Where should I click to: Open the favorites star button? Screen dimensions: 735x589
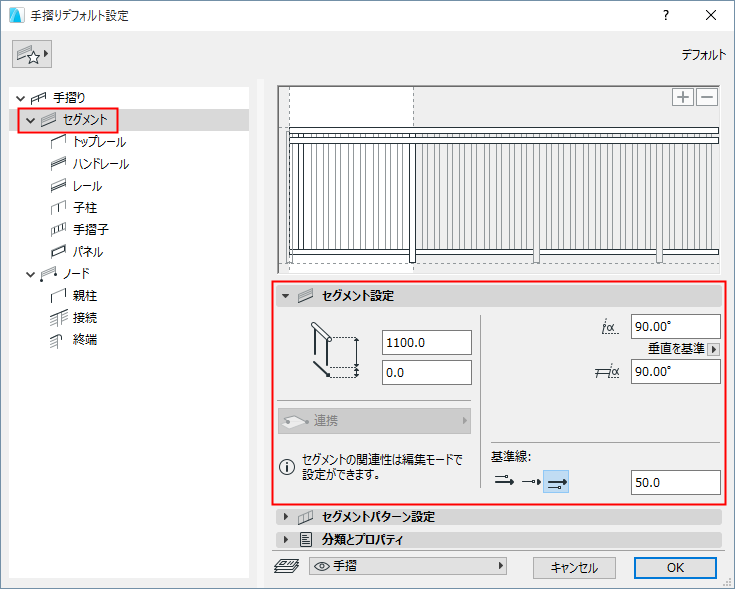point(32,54)
